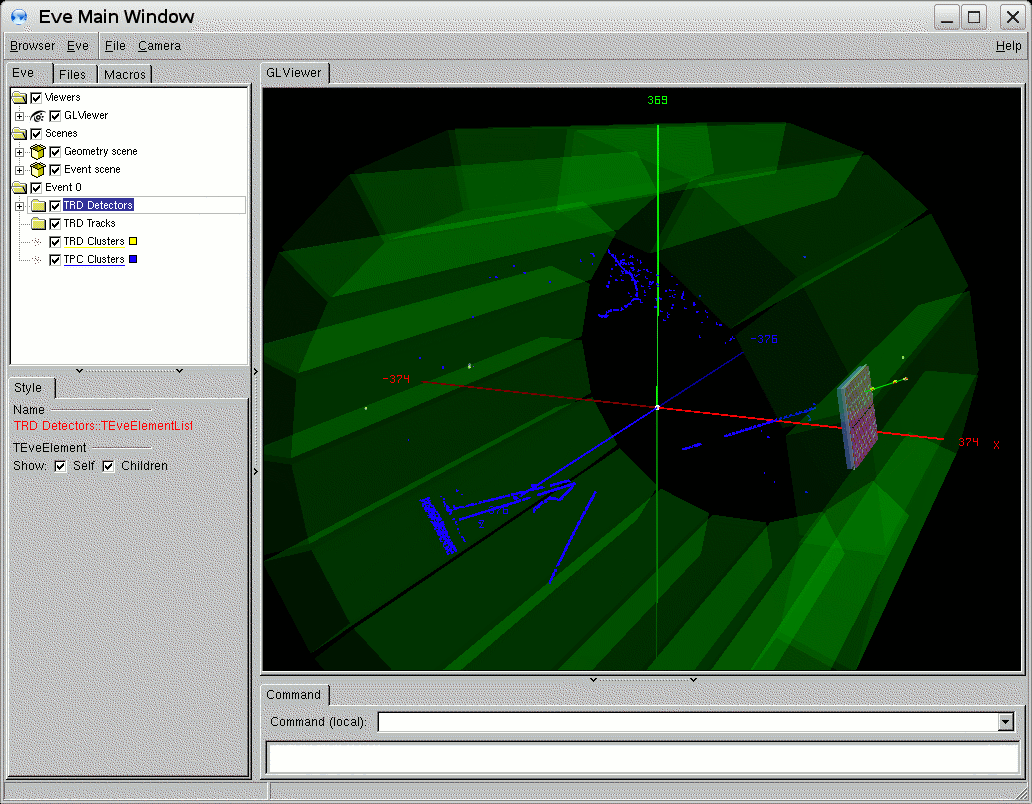This screenshot has height=804, width=1032.
Task: Click into the Command (local) input field
Action: pos(688,722)
